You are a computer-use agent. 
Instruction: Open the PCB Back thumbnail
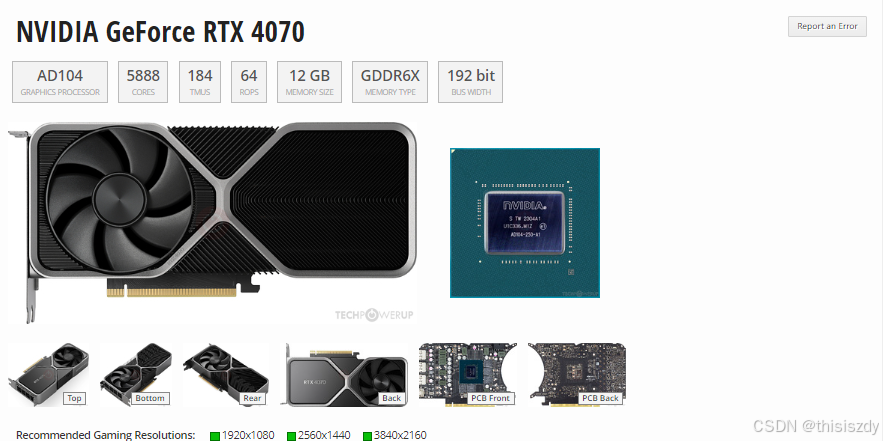click(577, 374)
